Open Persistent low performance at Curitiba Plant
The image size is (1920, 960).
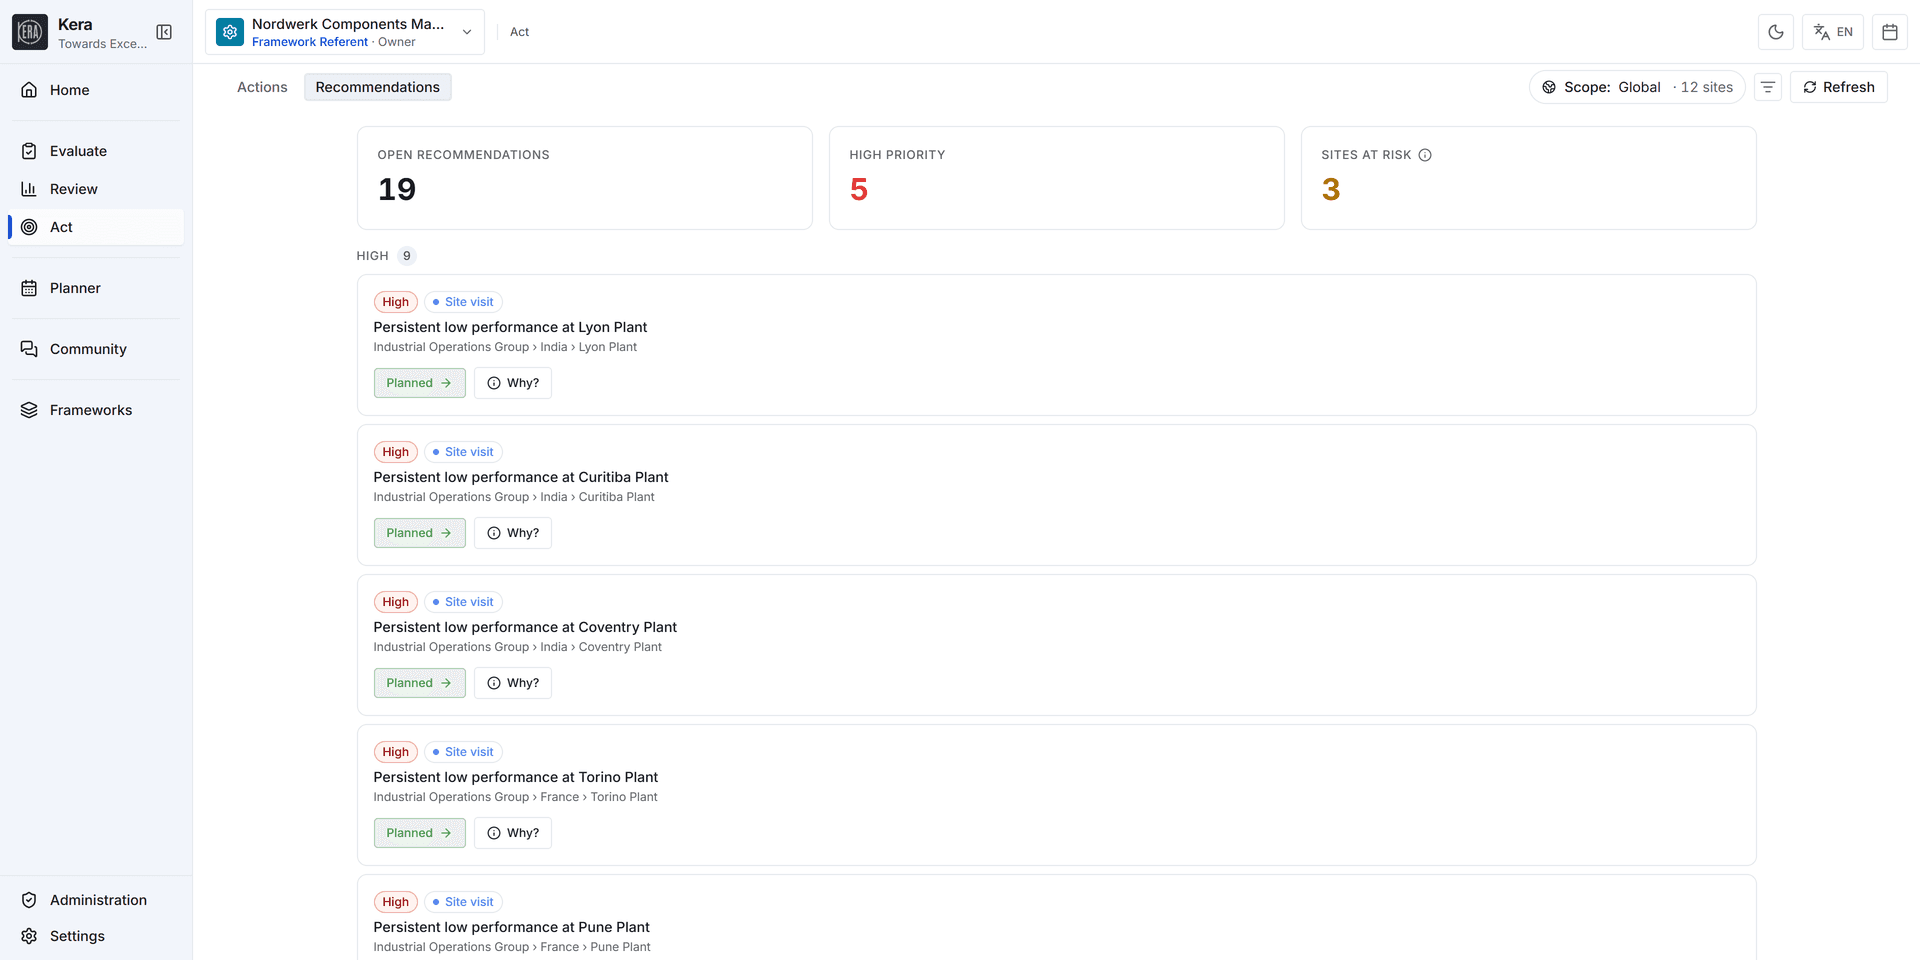click(x=521, y=477)
